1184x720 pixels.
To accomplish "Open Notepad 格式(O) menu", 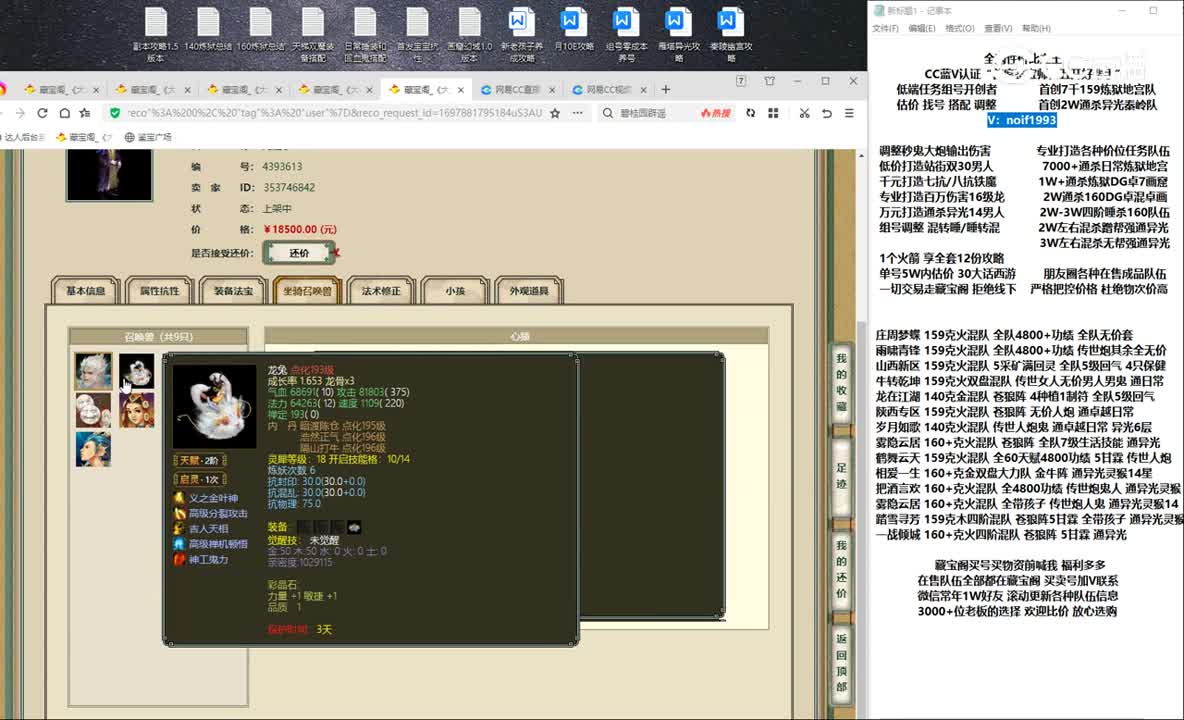I will coord(960,28).
